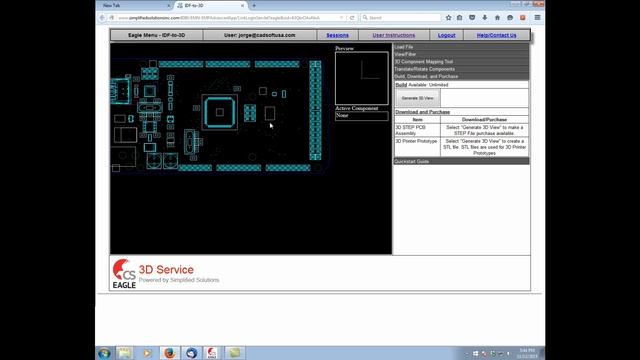Viewport: 640px width, 360px height.
Task: Close the IDF-to-3D tab
Action: (242, 6)
